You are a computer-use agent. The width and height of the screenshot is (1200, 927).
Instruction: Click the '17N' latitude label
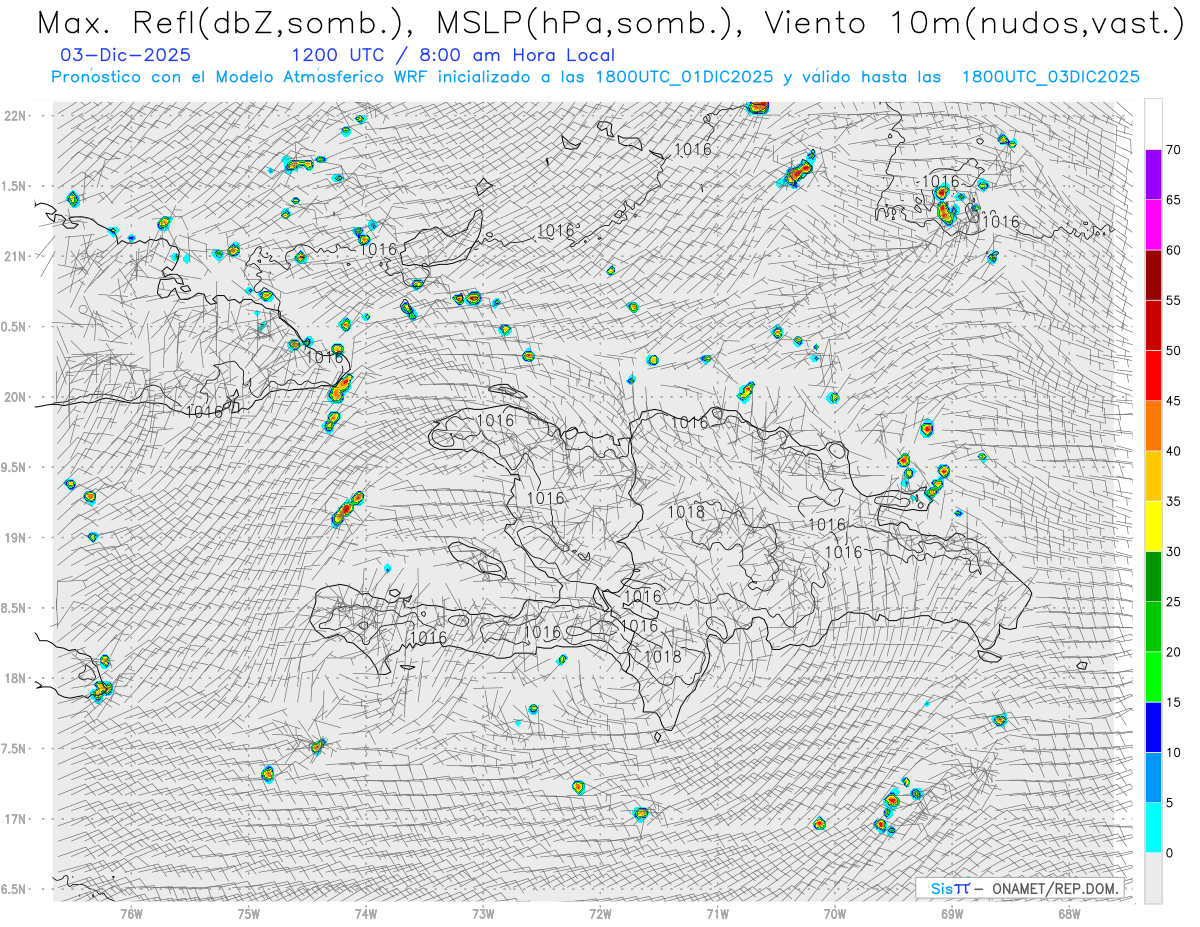(15, 819)
